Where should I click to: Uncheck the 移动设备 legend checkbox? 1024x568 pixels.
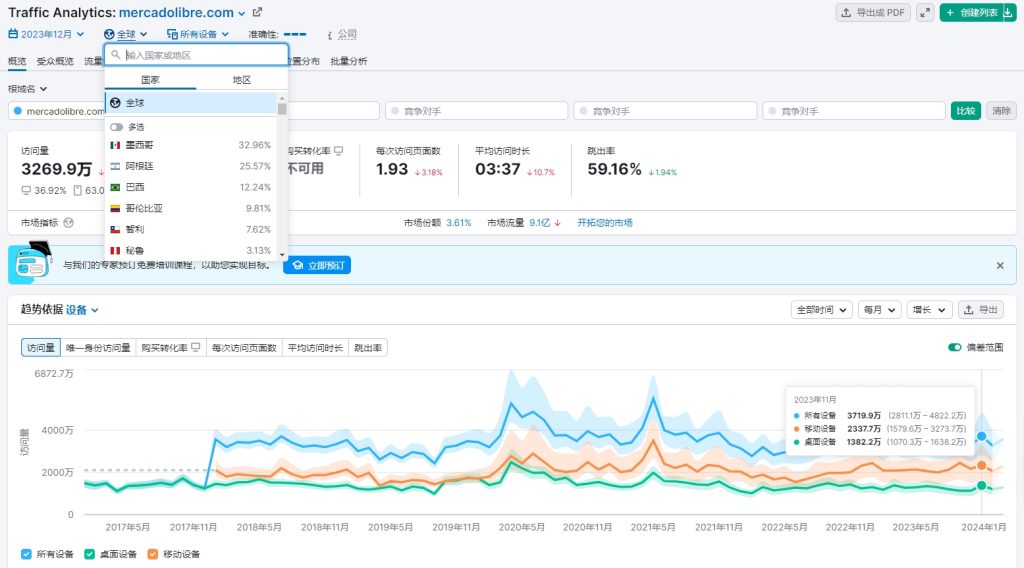(x=153, y=554)
